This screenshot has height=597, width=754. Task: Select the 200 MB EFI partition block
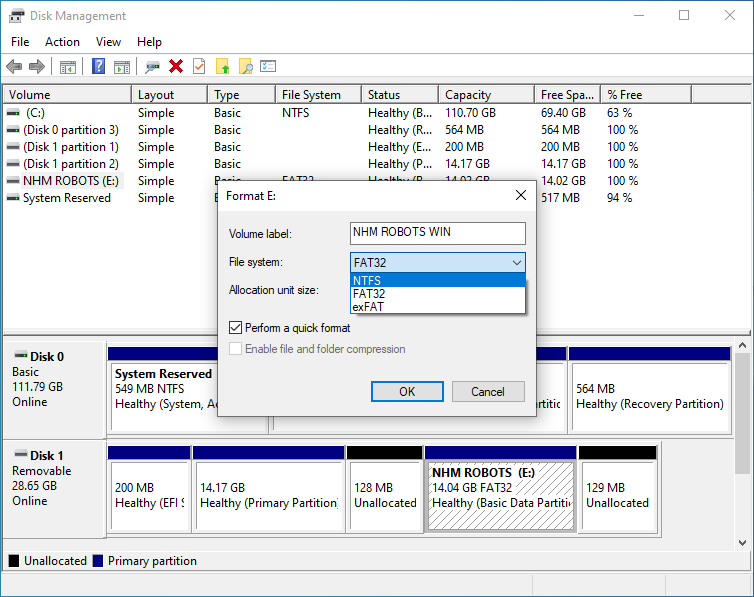[x=149, y=489]
